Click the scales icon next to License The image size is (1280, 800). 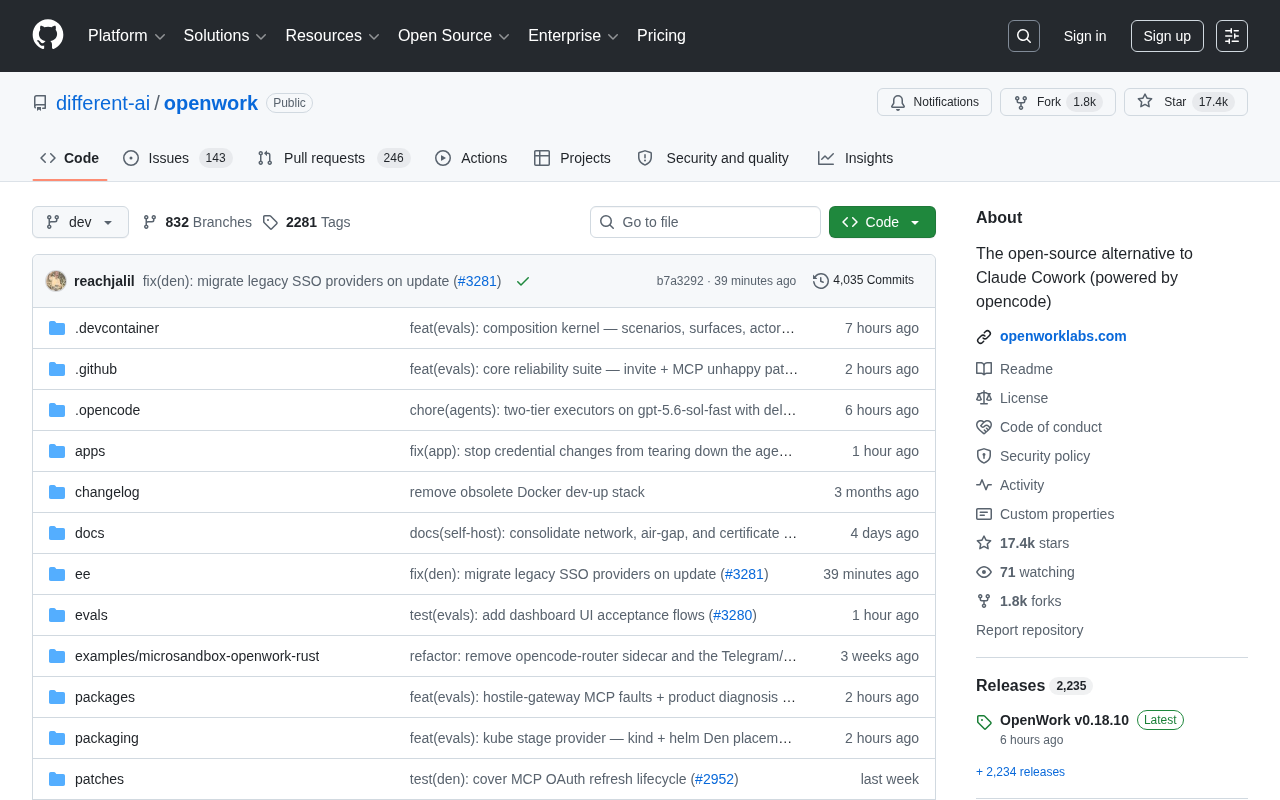pyautogui.click(x=984, y=398)
